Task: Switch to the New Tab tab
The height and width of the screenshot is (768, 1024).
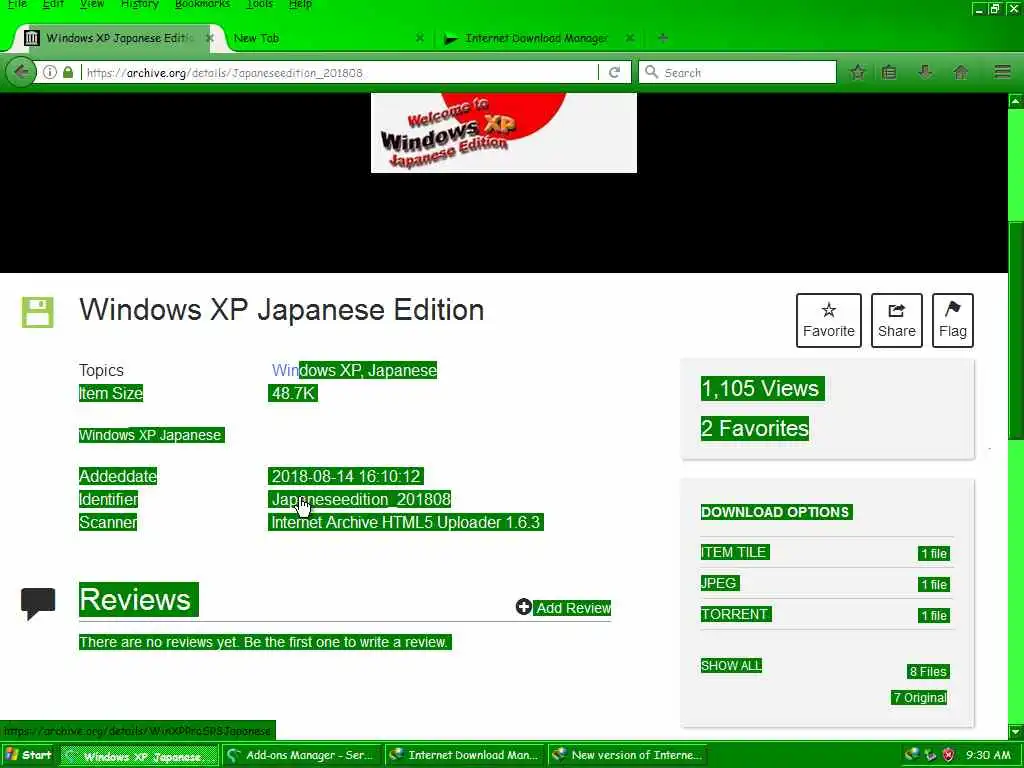Action: 327,38
